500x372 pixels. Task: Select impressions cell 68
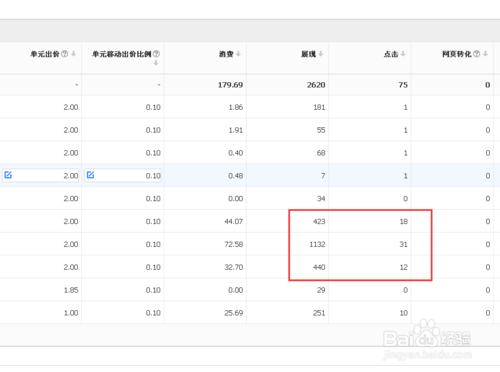pyautogui.click(x=321, y=153)
